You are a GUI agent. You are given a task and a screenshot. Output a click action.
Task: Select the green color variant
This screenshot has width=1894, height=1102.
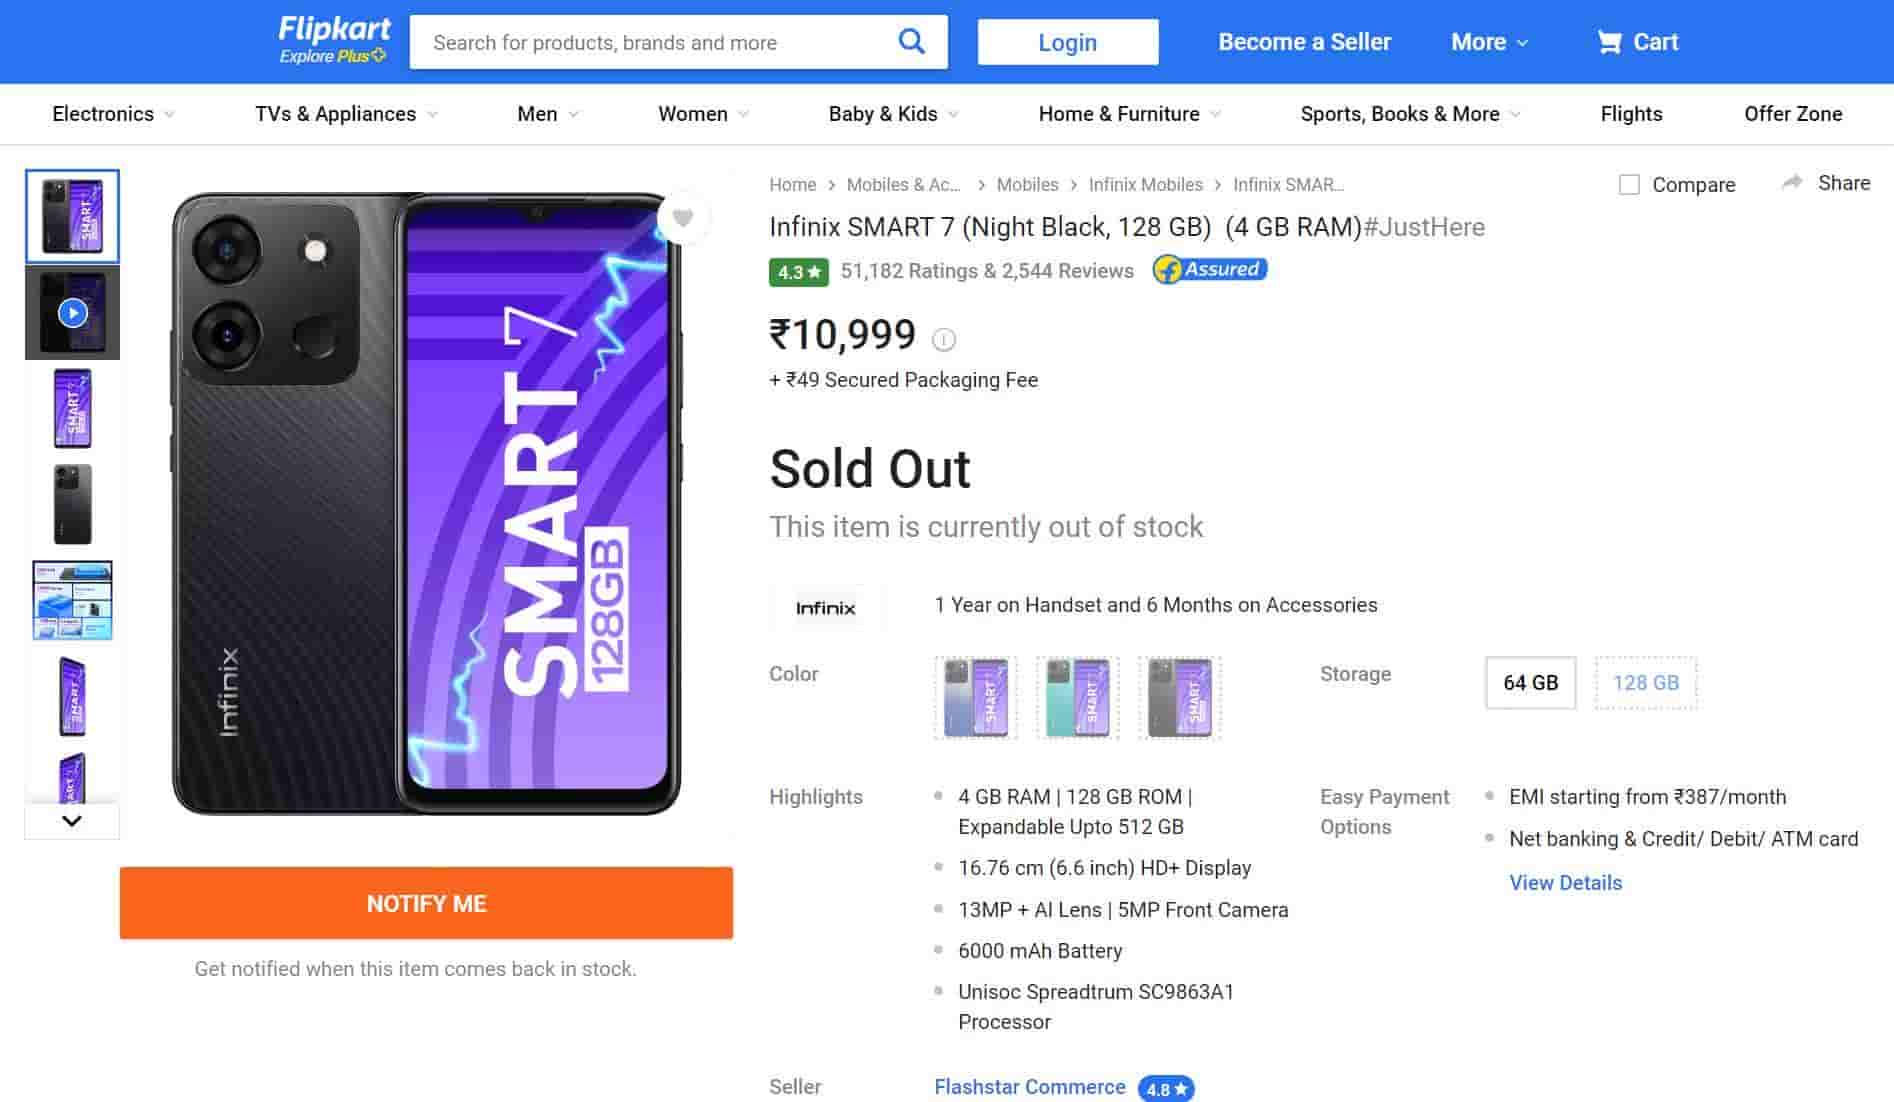(1078, 696)
